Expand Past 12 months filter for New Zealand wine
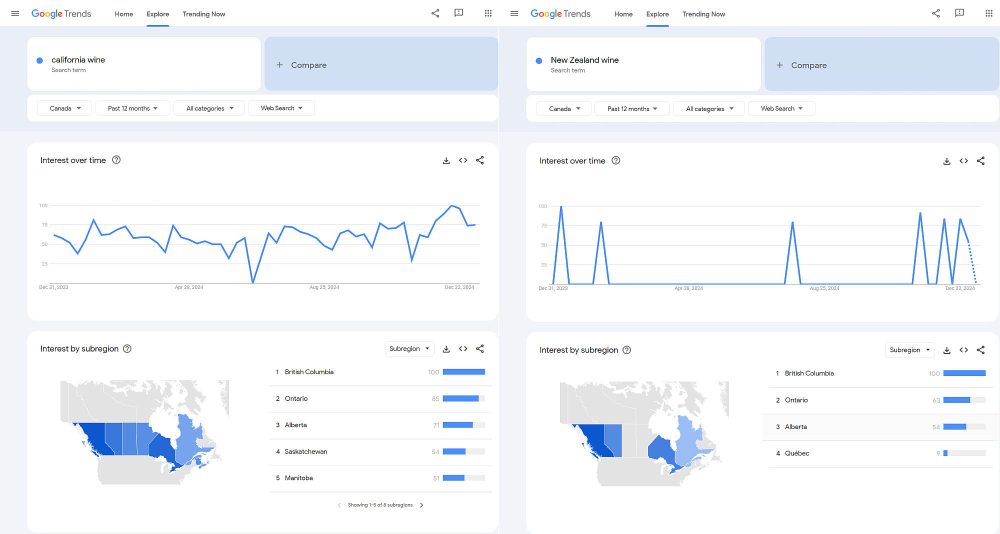This screenshot has width=1000, height=534. [631, 109]
